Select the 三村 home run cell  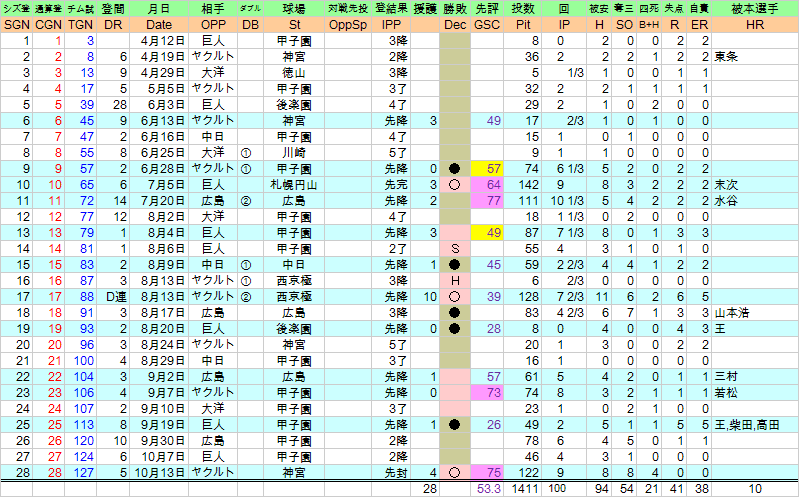pyautogui.click(x=755, y=377)
